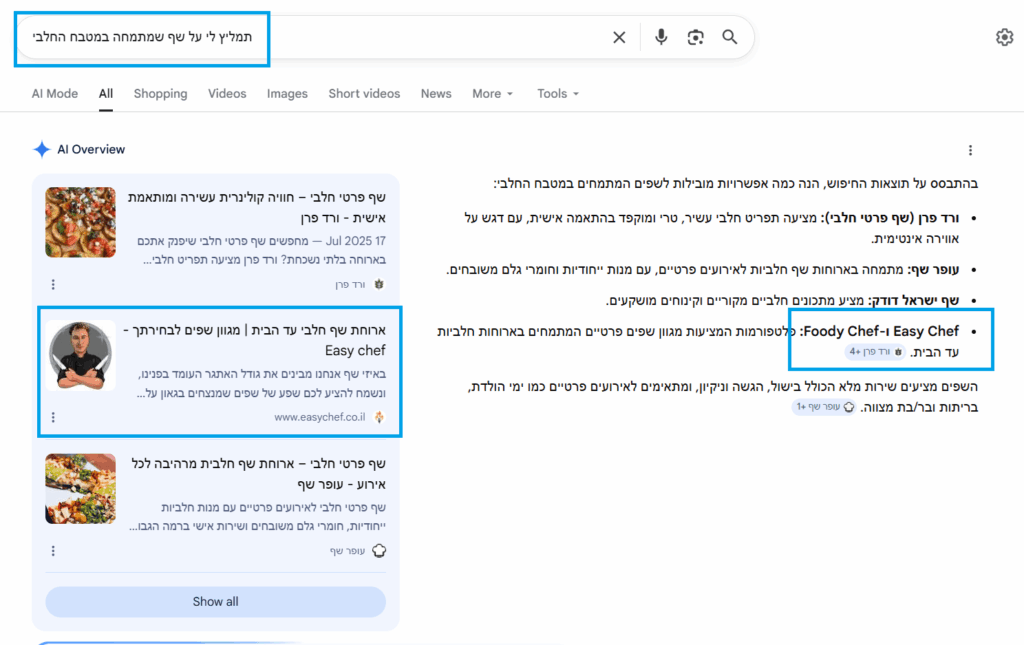Viewport: 1024px width, 645px height.
Task: Start a voice search with the microphone icon
Action: (660, 37)
